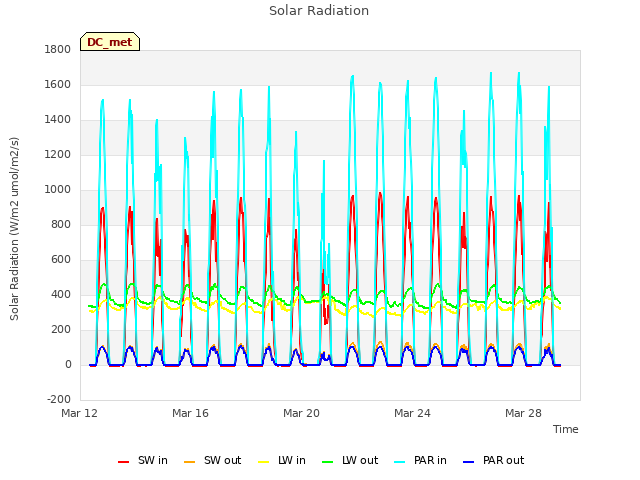
Task: Click the 400 y-axis tick label
Action: (x=61, y=295)
